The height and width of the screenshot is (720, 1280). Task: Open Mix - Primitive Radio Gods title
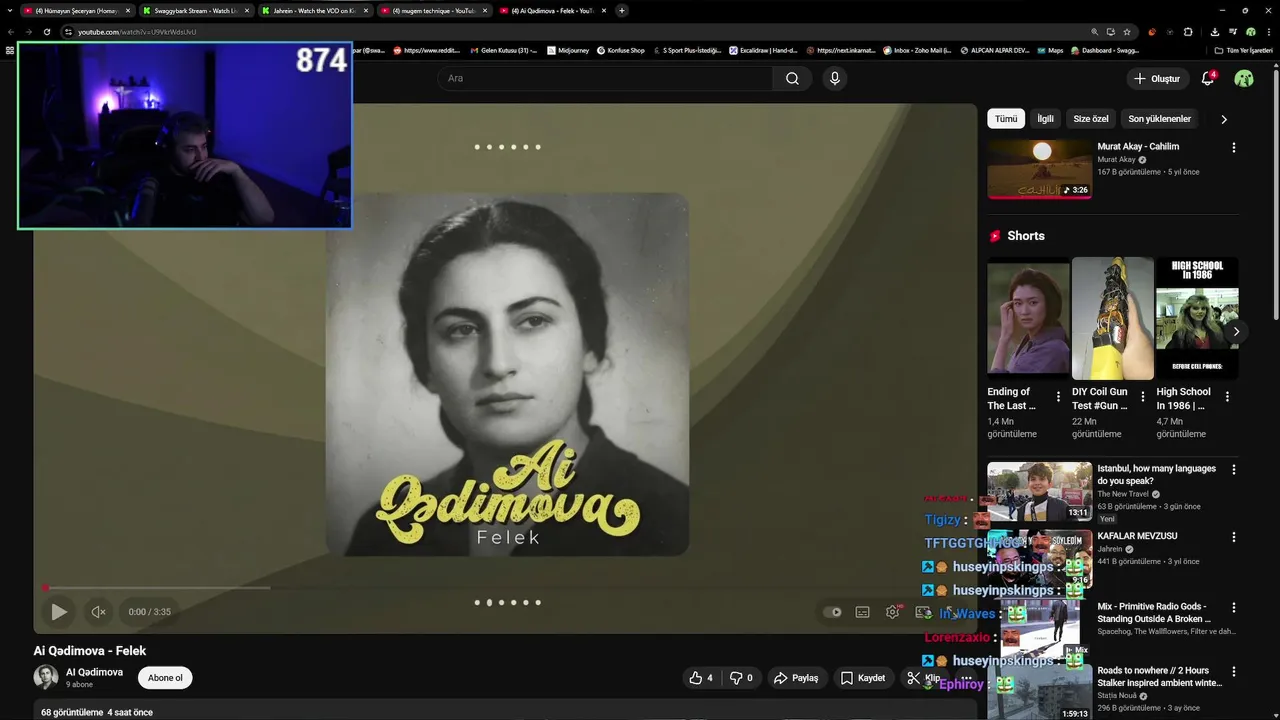coord(1153,612)
